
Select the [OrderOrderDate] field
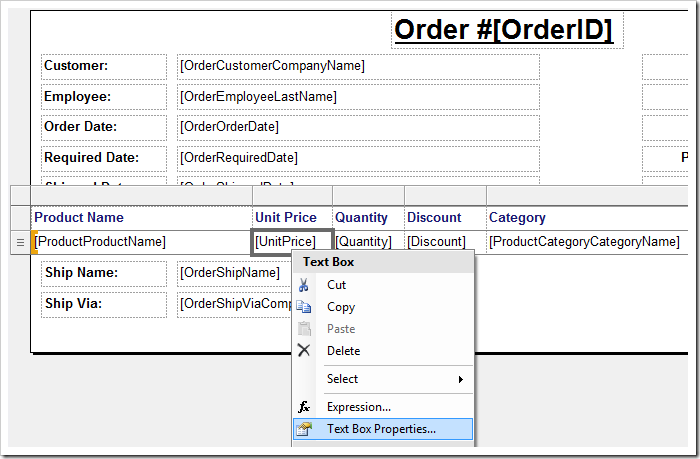tap(358, 127)
